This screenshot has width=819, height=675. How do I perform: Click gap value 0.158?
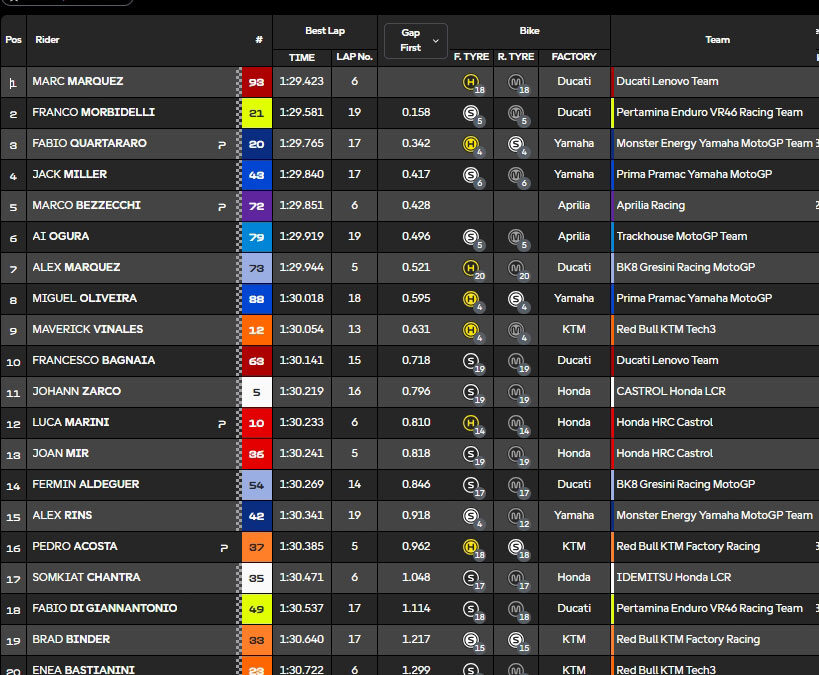pos(416,112)
